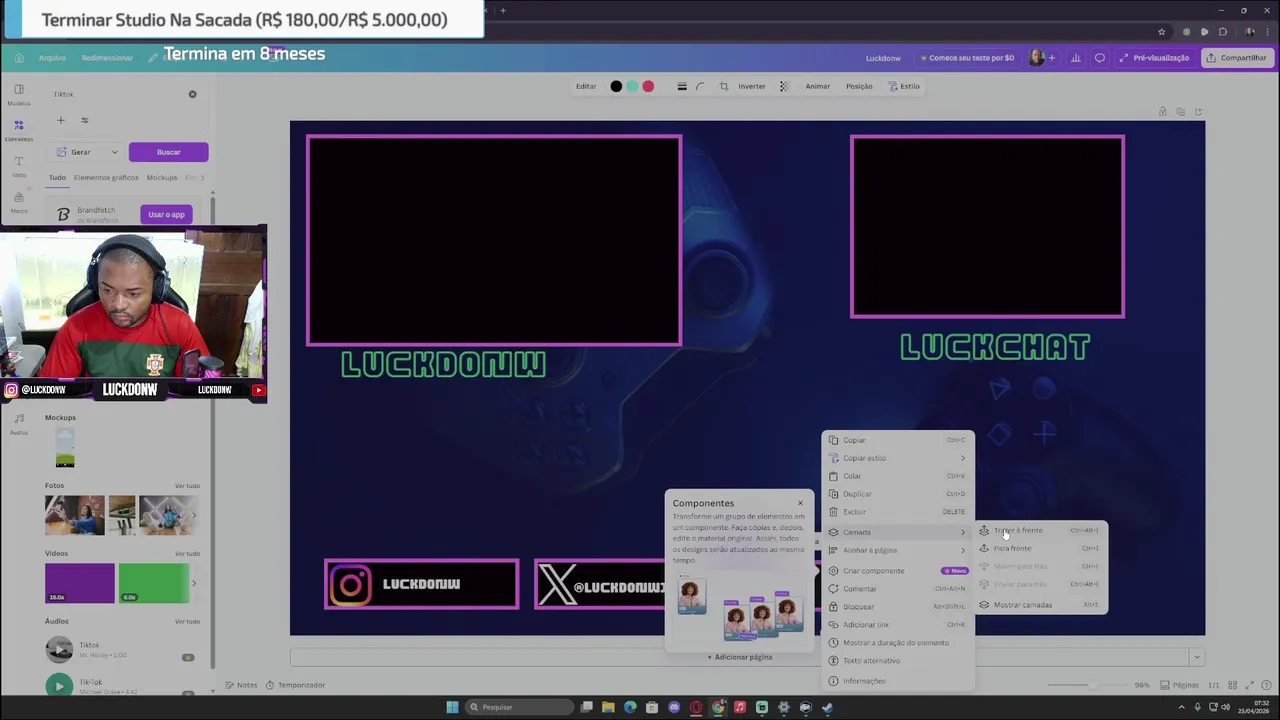
Task: Open corner rounding icon
Action: [x=700, y=86]
